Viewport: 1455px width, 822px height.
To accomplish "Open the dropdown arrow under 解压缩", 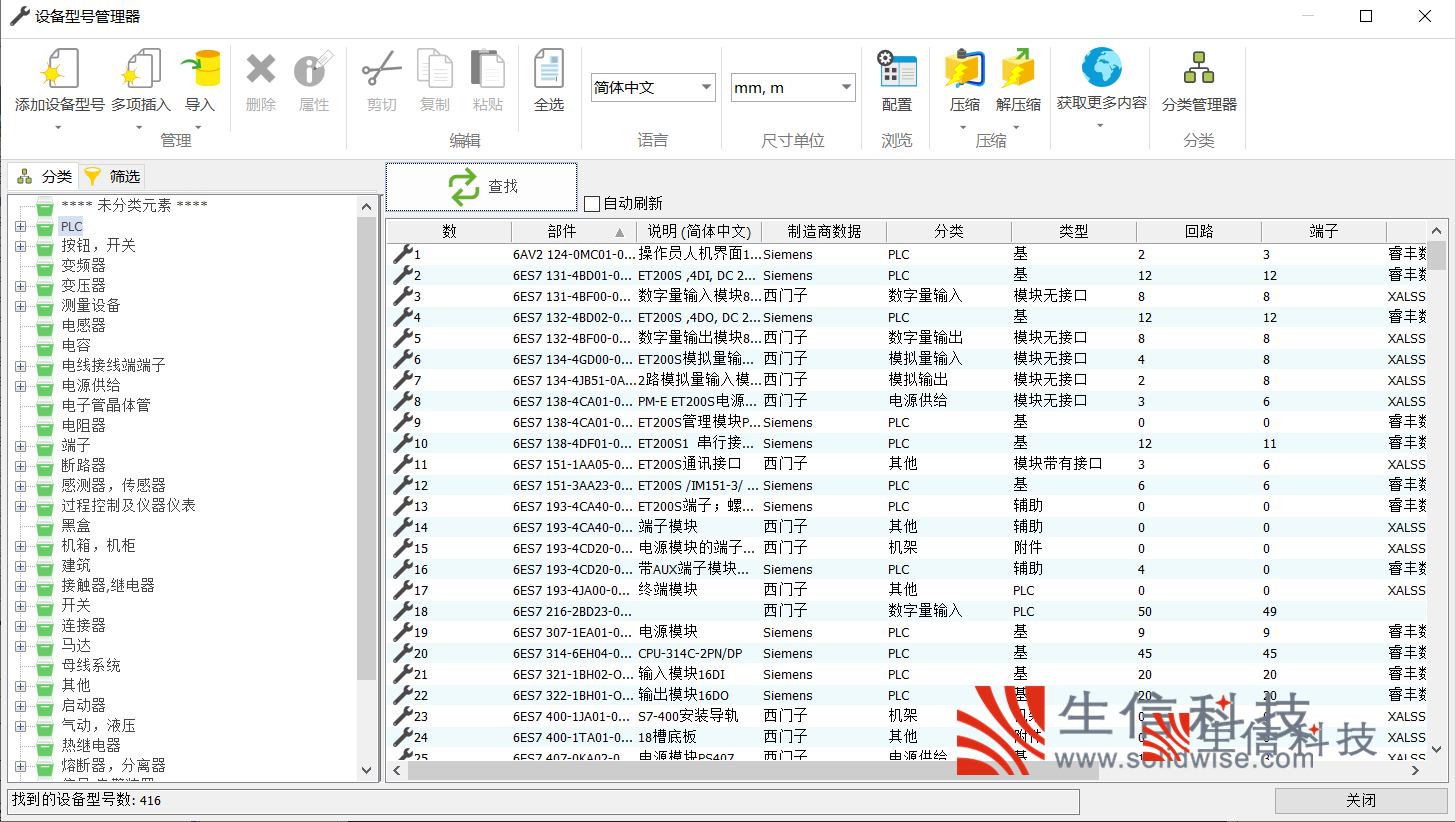I will (x=1018, y=127).
